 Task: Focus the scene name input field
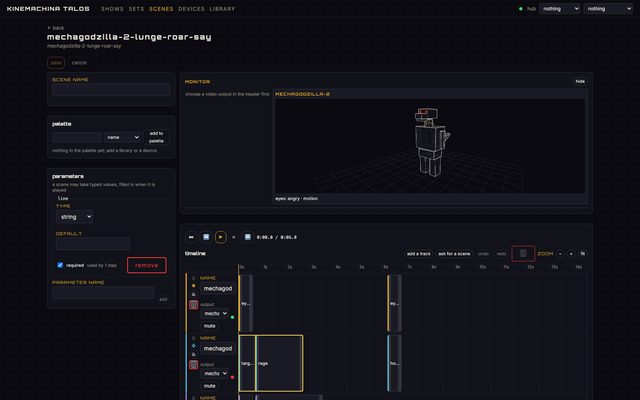coord(111,90)
